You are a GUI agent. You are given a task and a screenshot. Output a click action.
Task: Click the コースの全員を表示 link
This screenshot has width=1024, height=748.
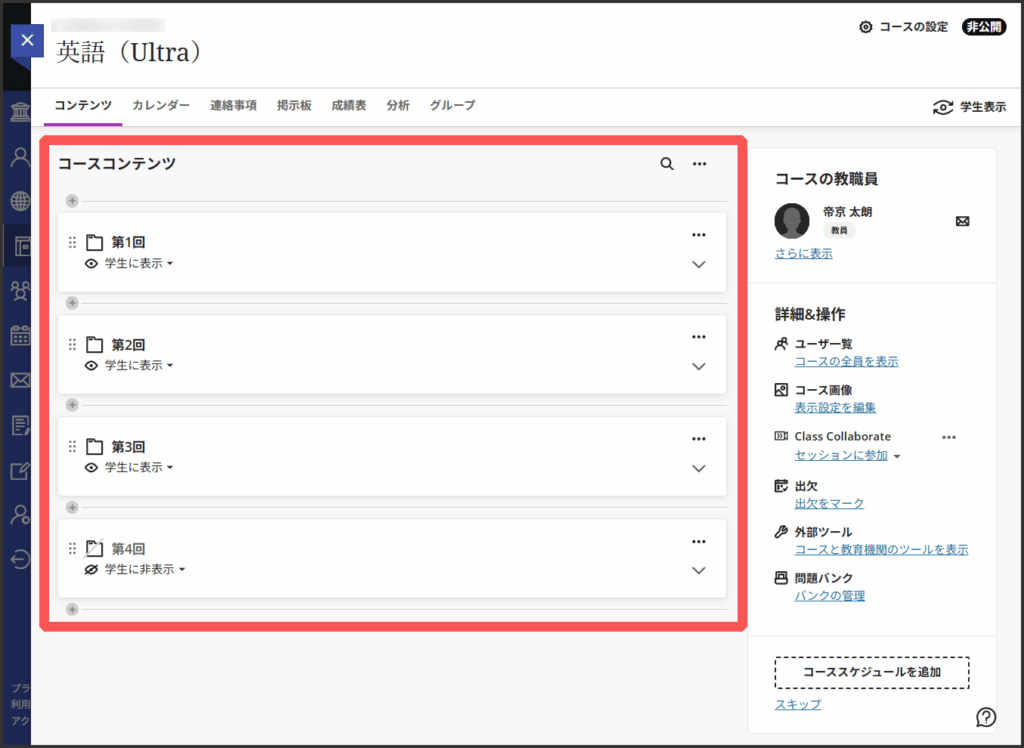[x=846, y=361]
